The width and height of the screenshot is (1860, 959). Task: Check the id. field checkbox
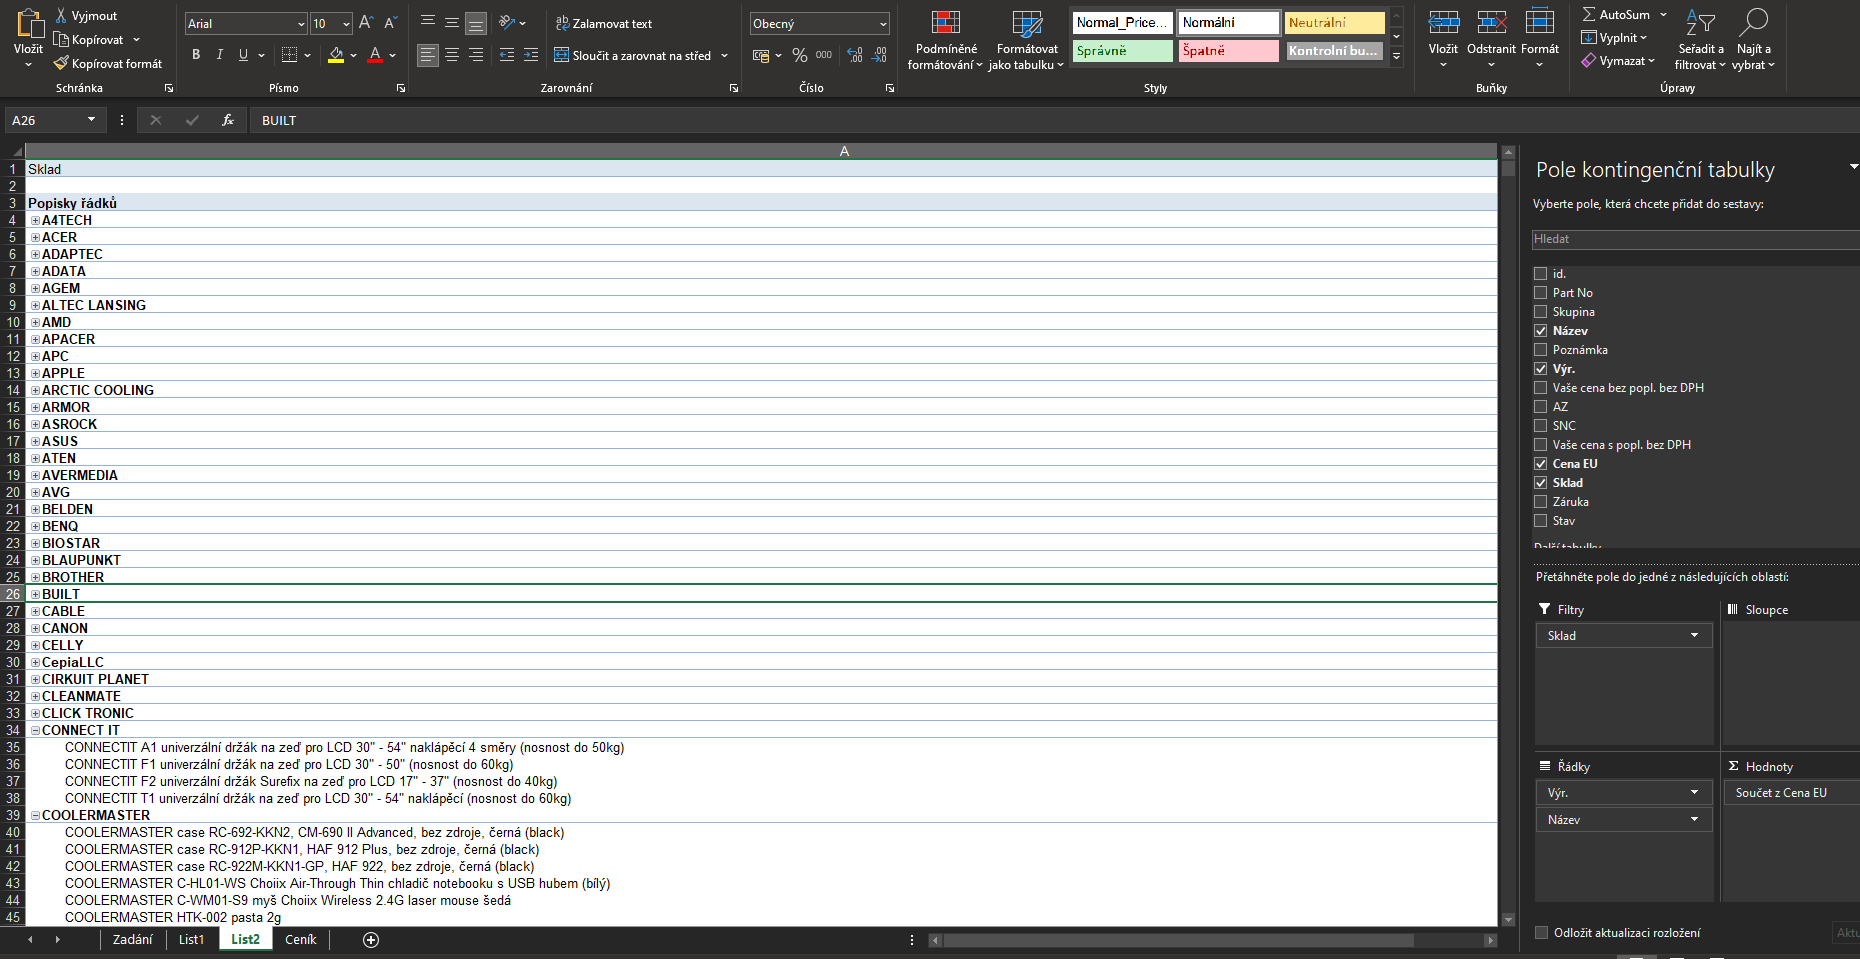[1541, 274]
